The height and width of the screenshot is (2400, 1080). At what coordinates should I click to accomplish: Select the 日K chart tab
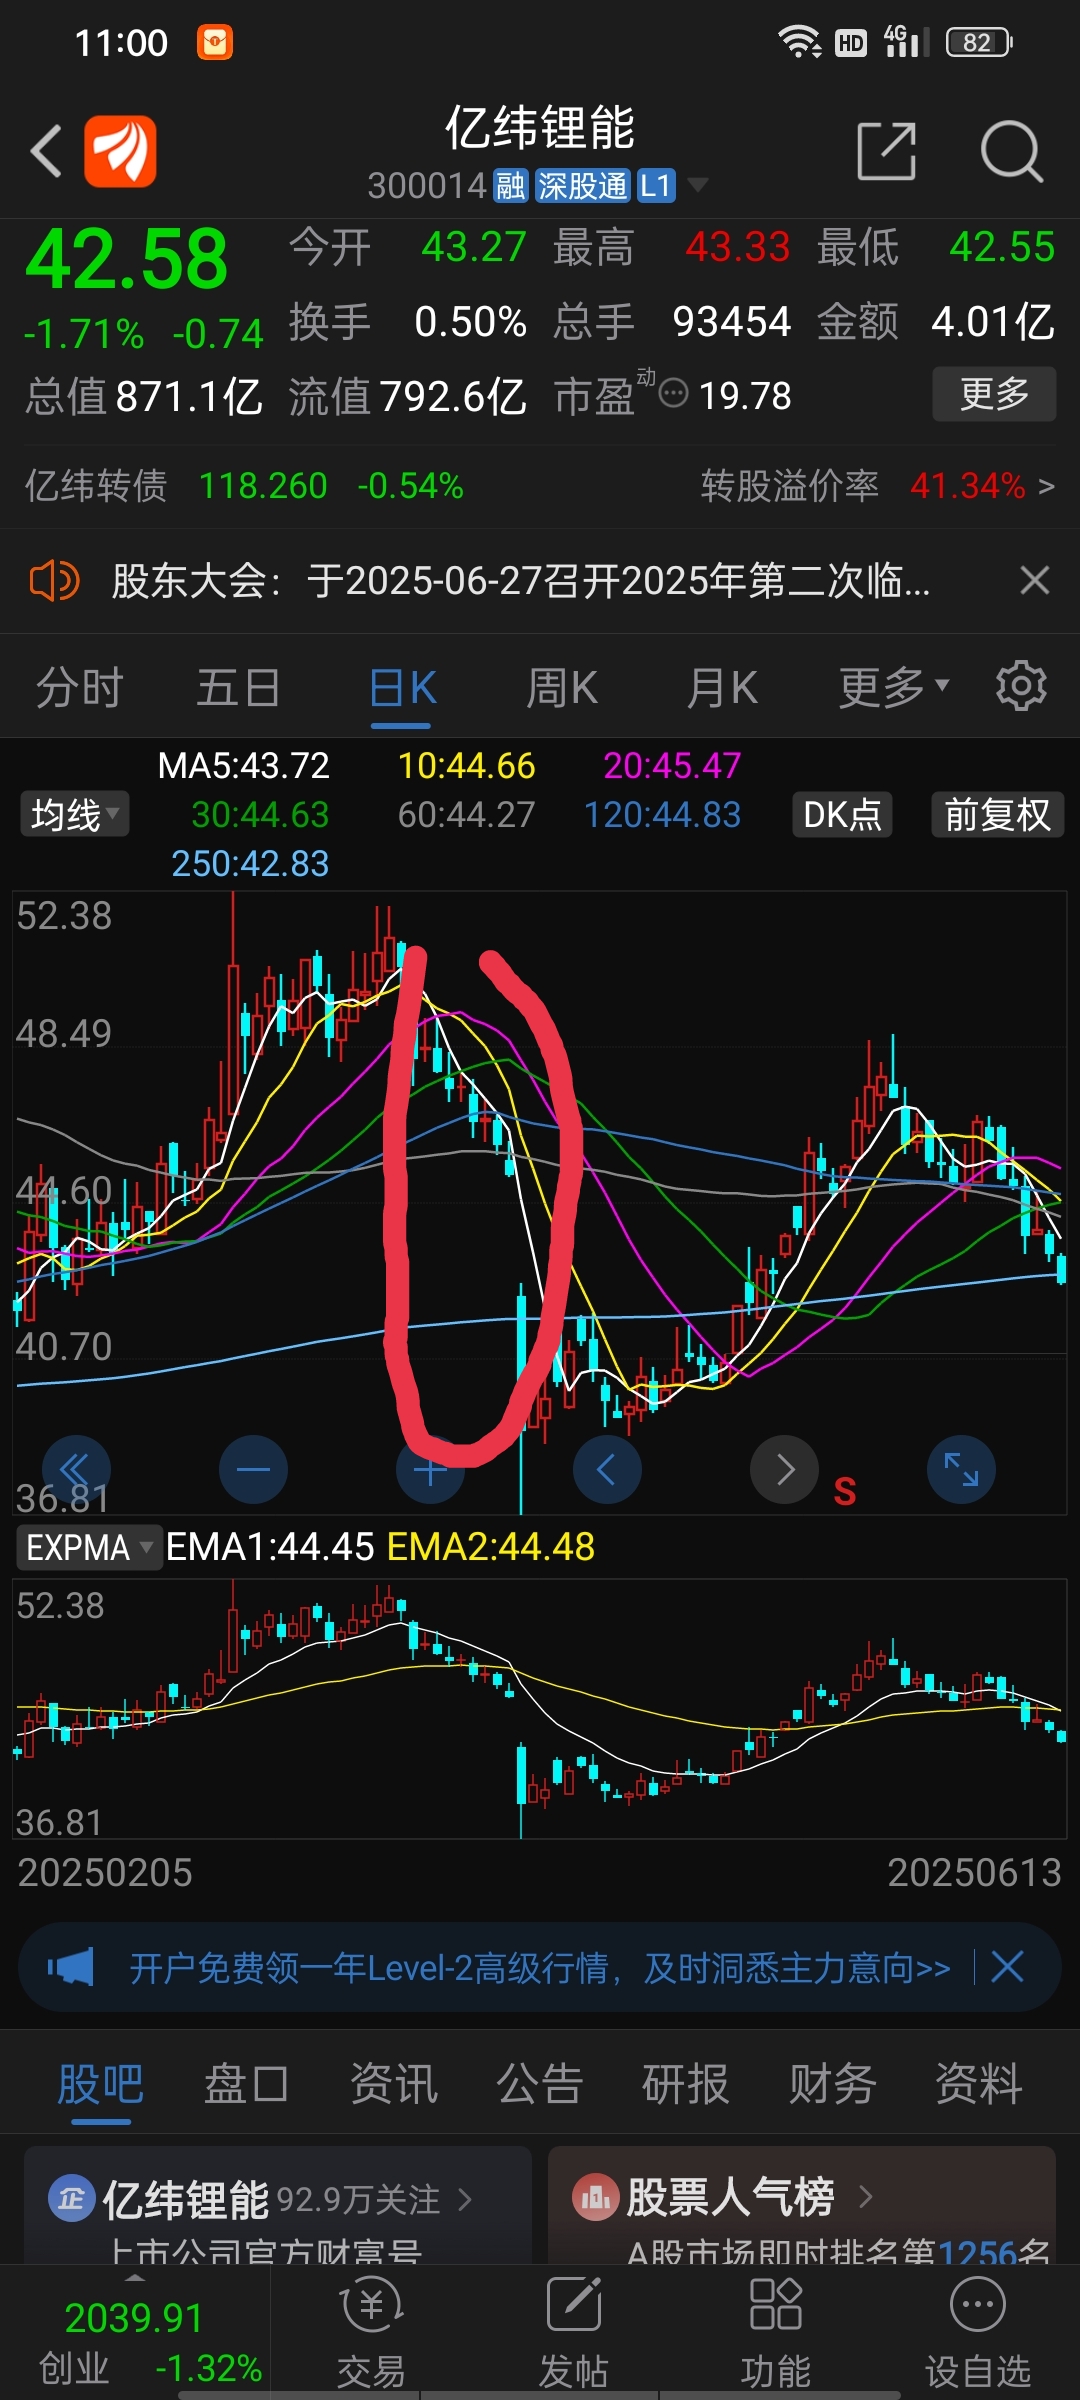[402, 688]
